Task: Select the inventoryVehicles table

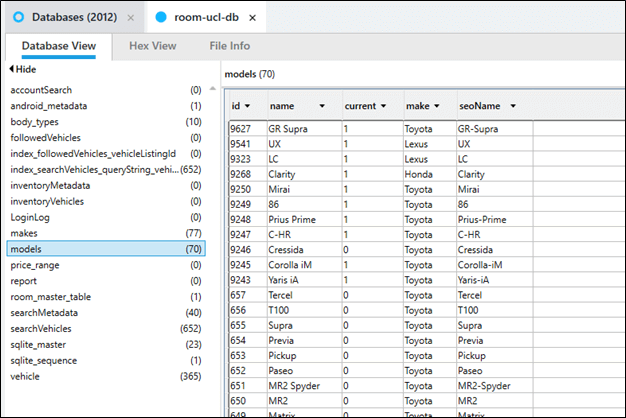Action: pos(106,202)
